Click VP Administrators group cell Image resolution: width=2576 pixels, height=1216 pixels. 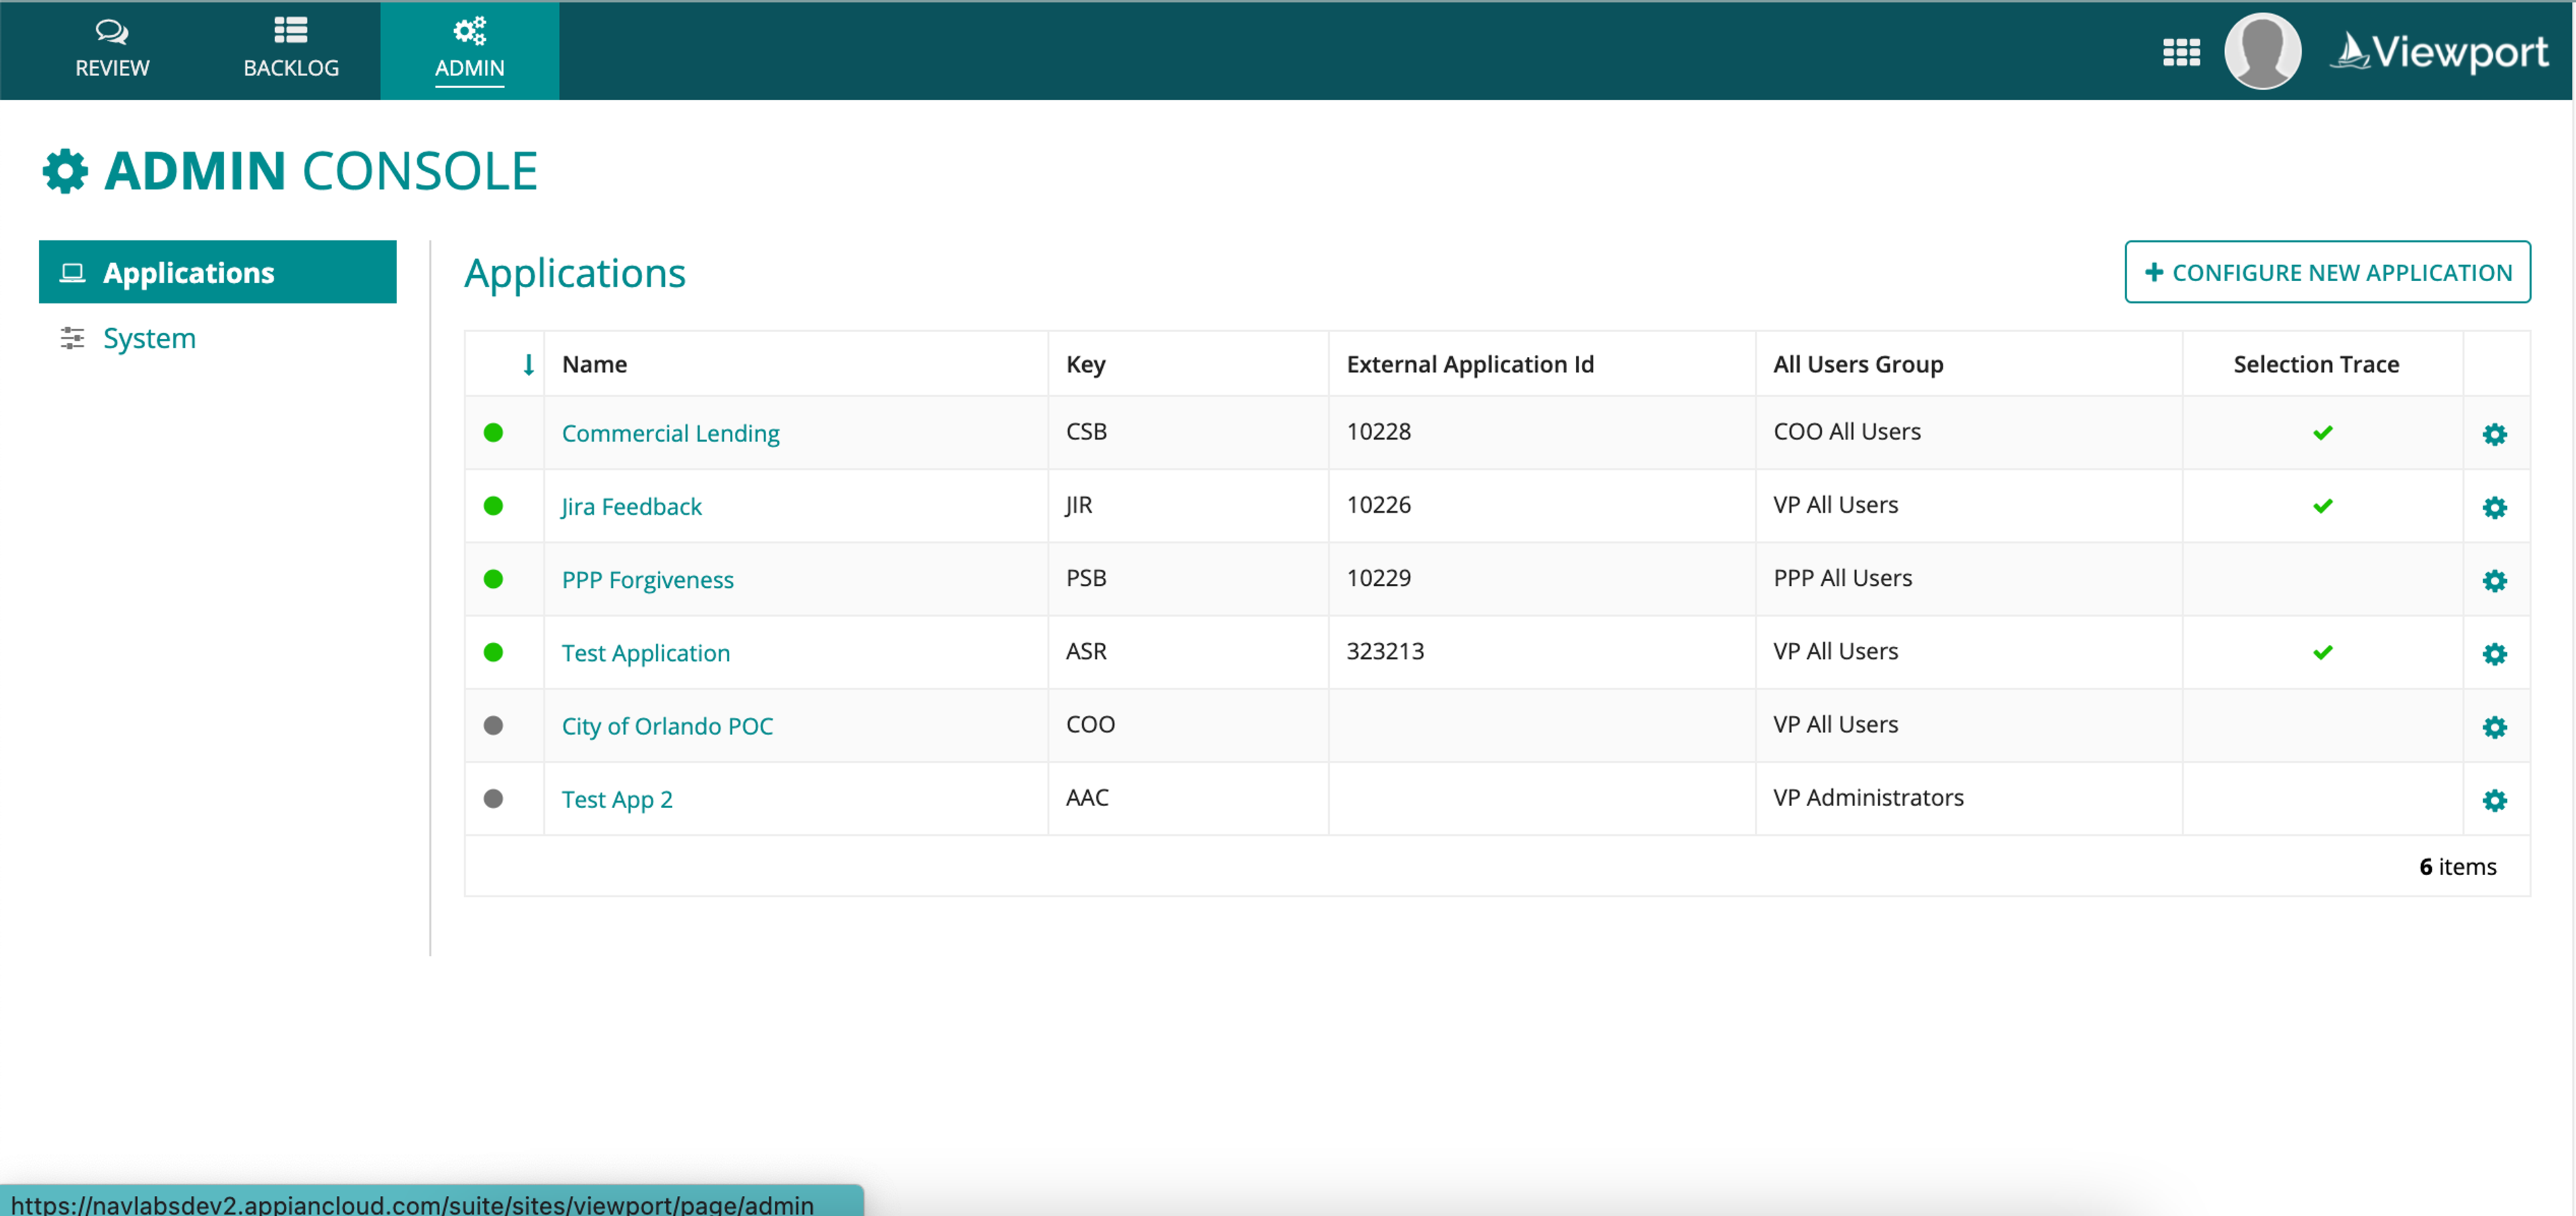[1868, 797]
